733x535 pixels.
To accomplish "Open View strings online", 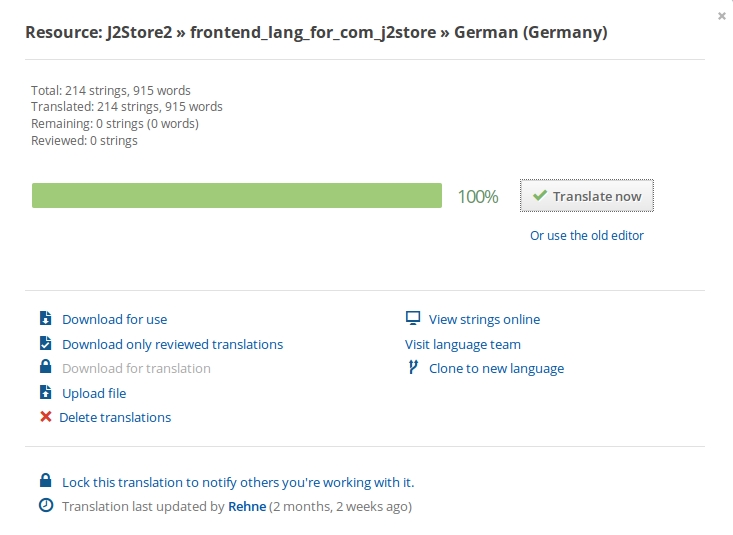I will (484, 319).
